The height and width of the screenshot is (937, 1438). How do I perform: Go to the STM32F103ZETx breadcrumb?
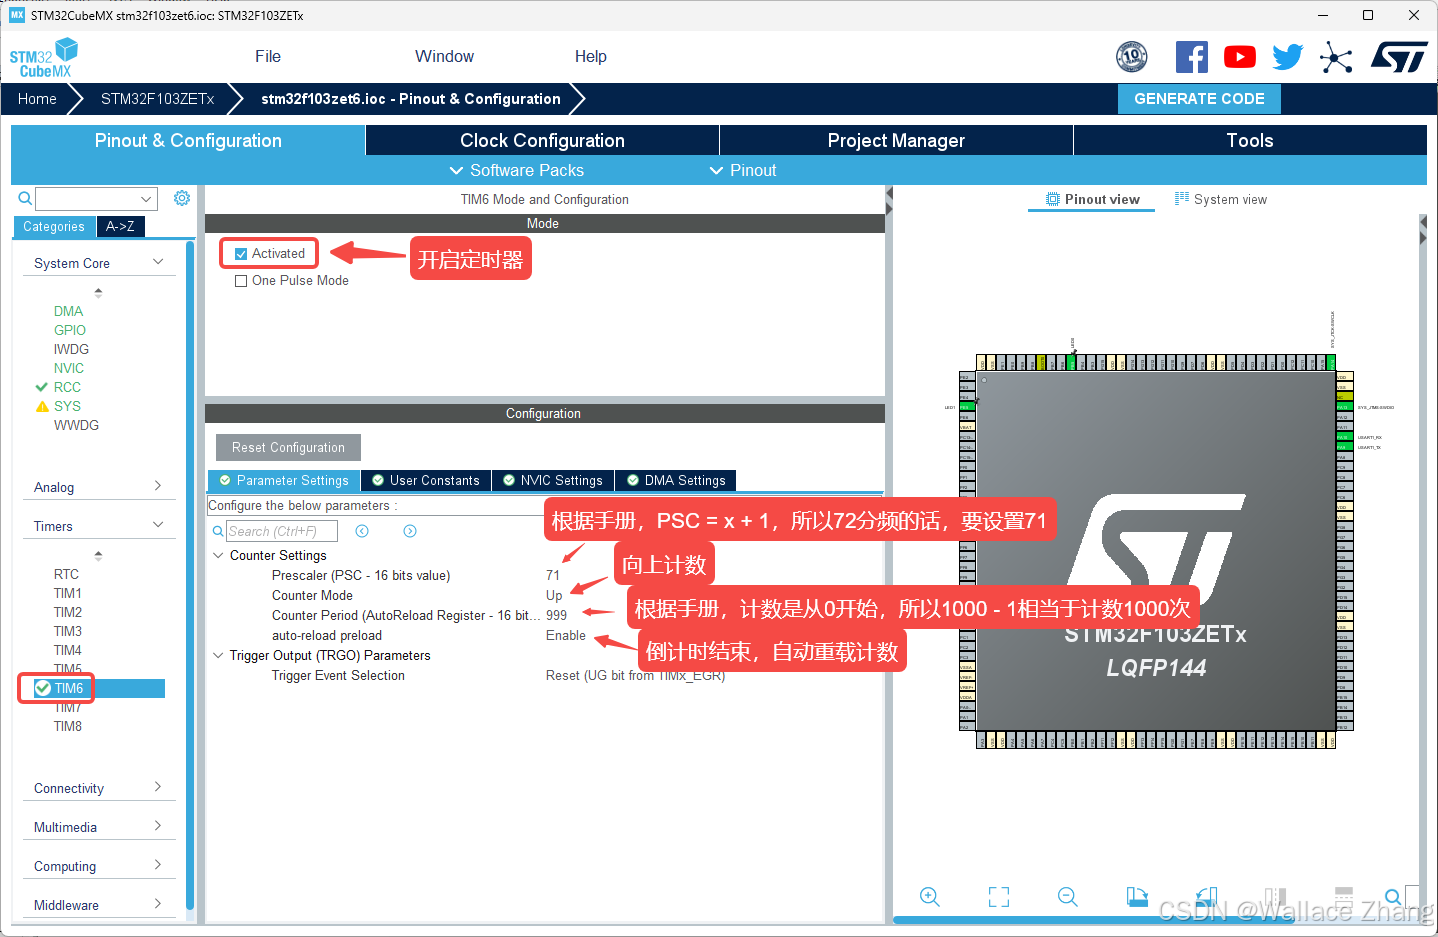[157, 99]
